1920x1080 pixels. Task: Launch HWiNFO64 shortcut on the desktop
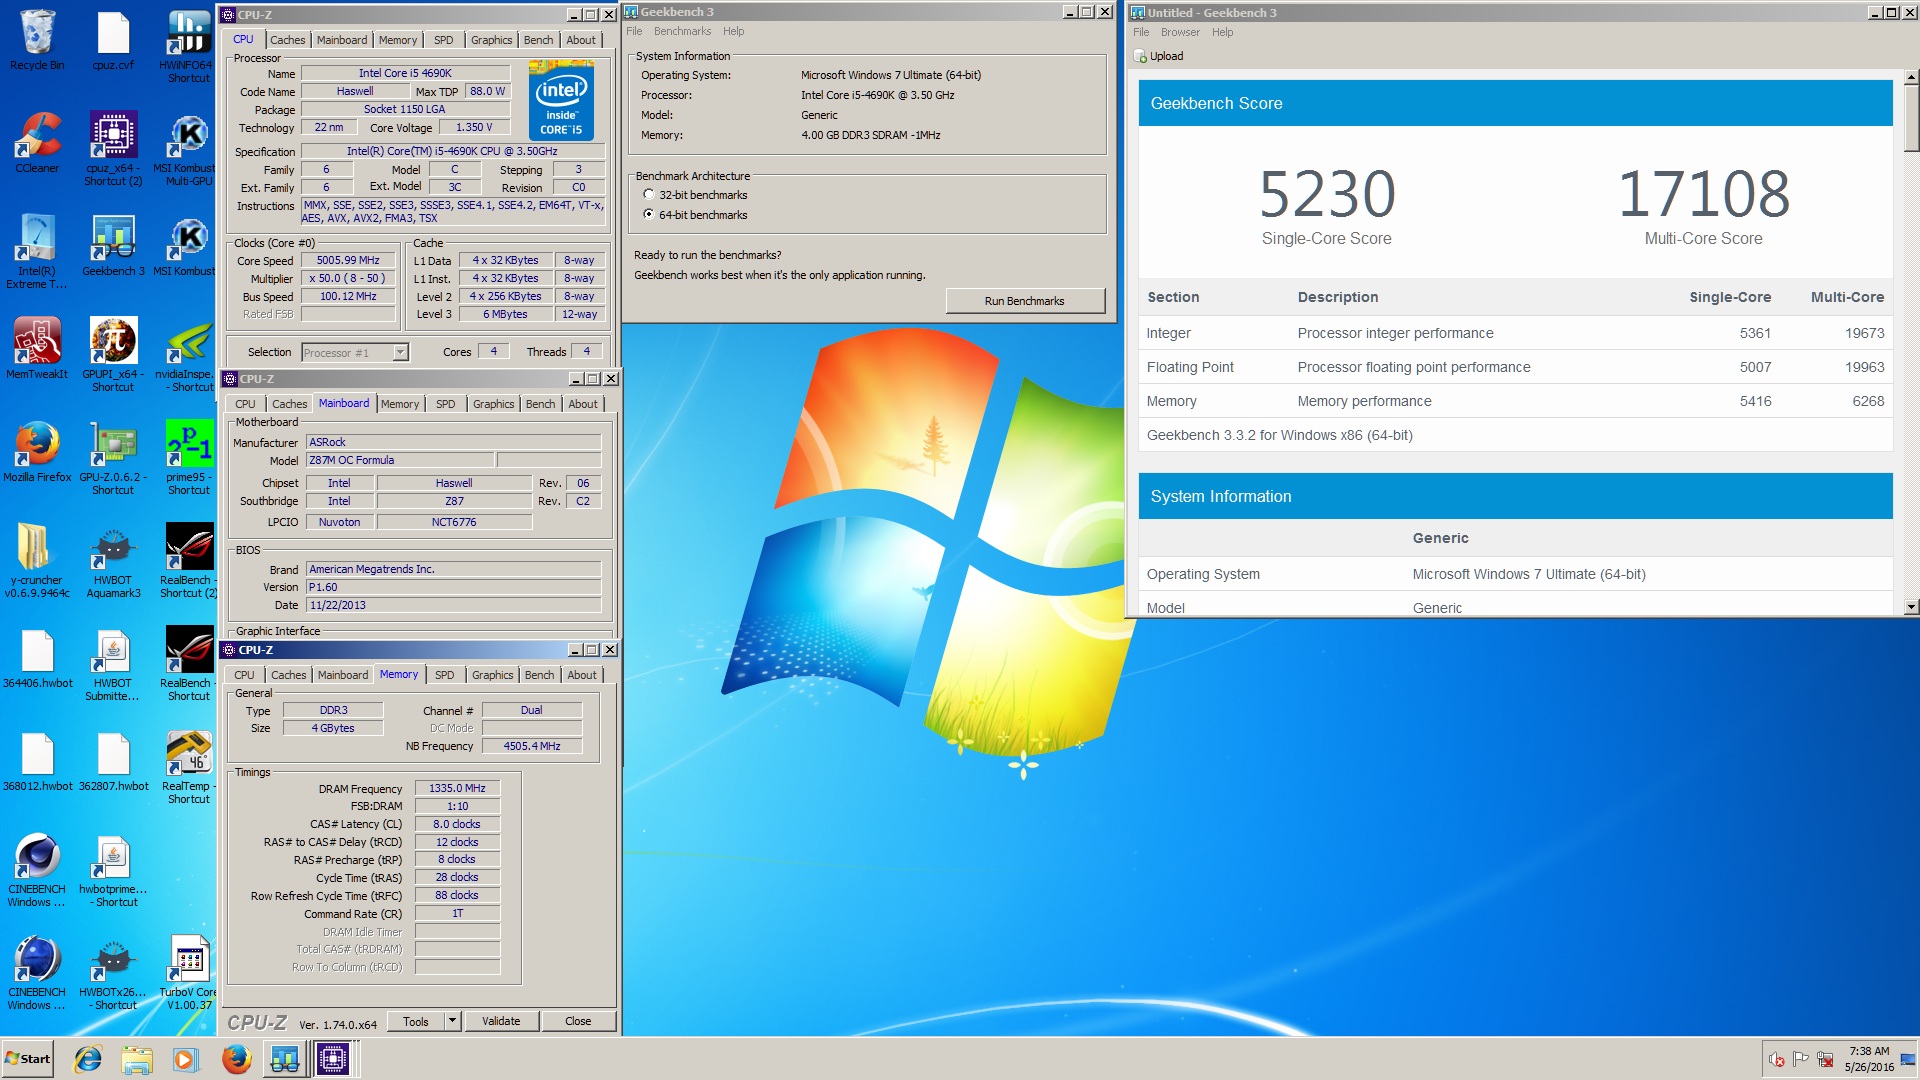189,46
